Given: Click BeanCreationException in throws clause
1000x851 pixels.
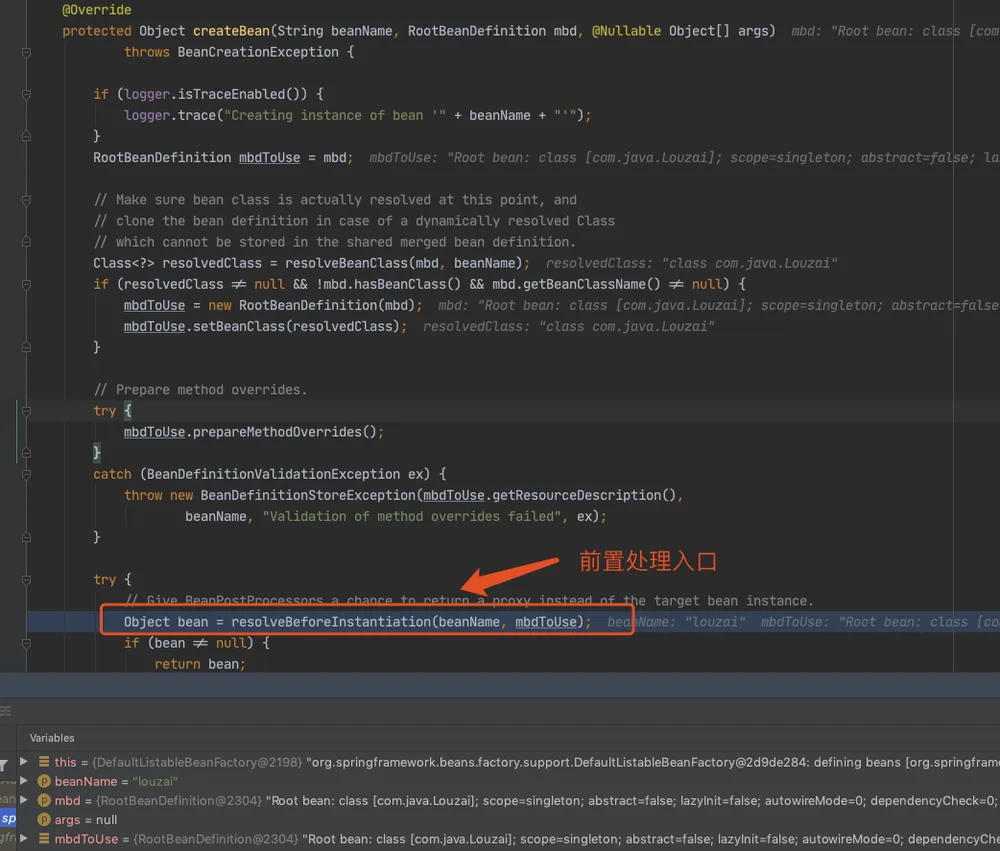Looking at the screenshot, I should [258, 52].
